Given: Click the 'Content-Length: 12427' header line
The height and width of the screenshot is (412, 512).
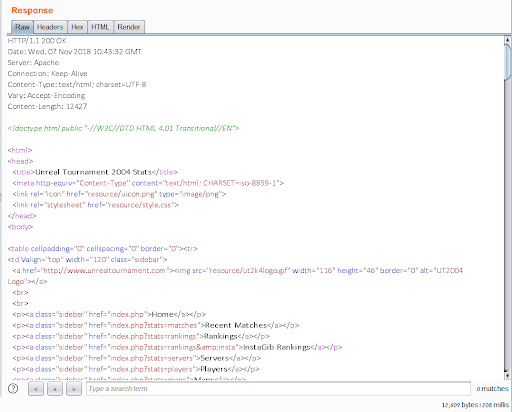Looking at the screenshot, I should [x=47, y=106].
